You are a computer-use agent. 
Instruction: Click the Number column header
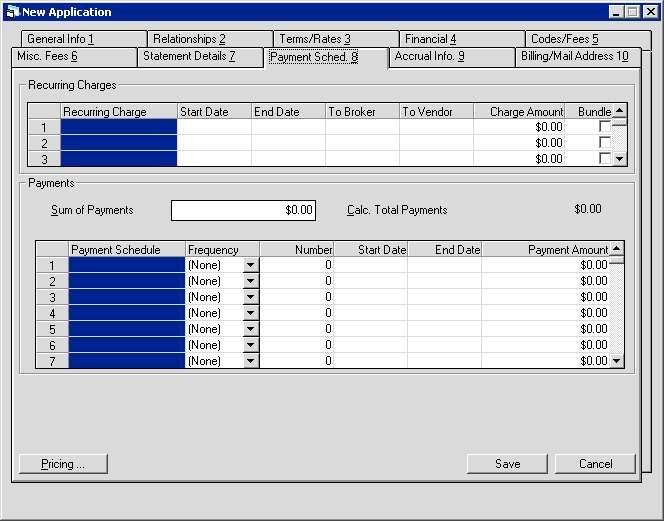[x=296, y=249]
